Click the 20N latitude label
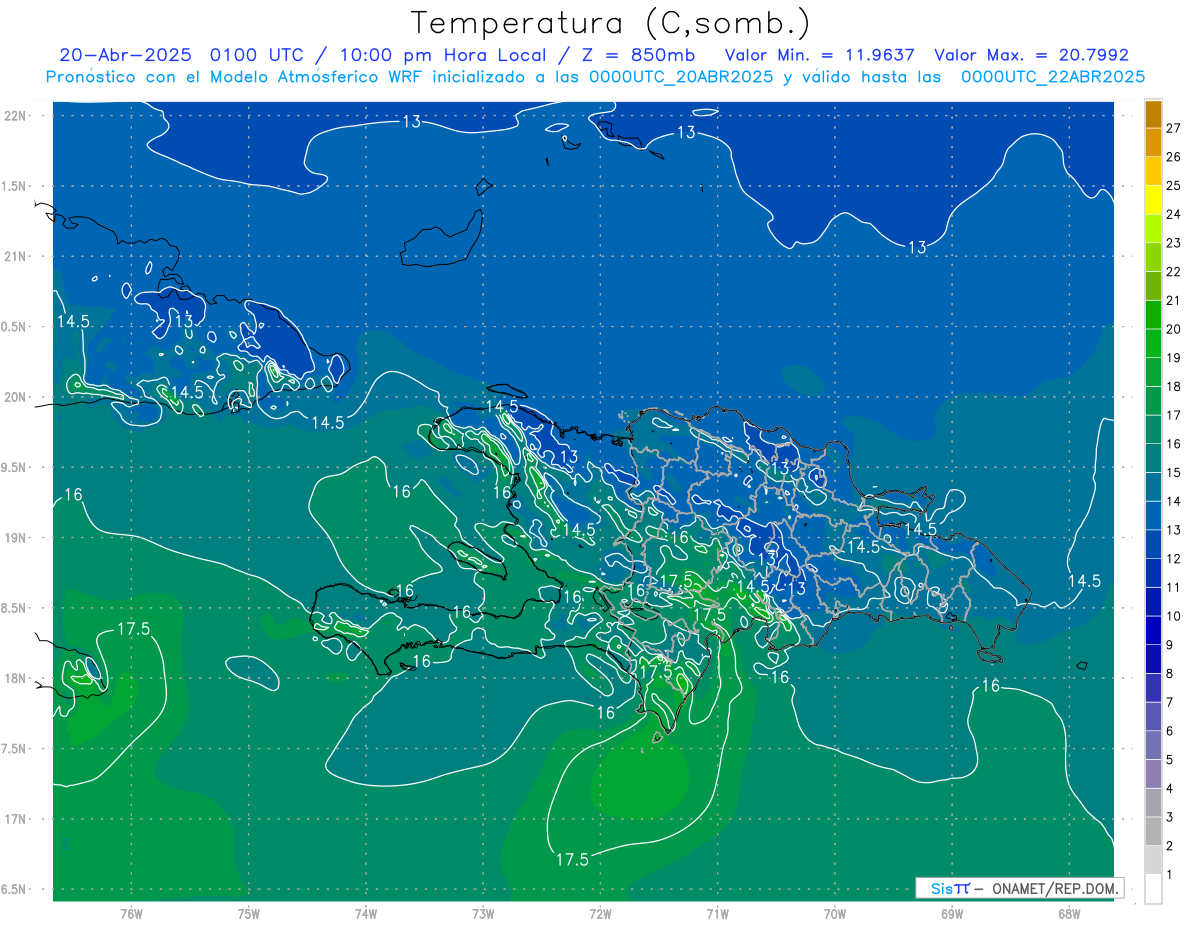1200x927 pixels. [x=17, y=397]
